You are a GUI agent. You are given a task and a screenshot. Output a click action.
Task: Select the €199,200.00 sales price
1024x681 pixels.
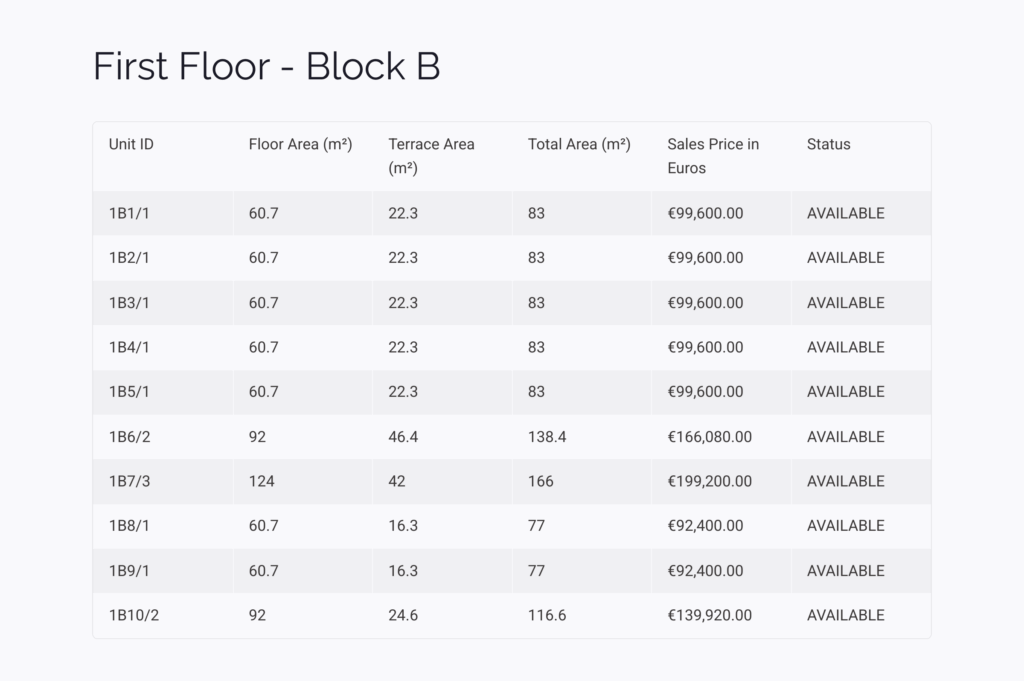click(709, 481)
